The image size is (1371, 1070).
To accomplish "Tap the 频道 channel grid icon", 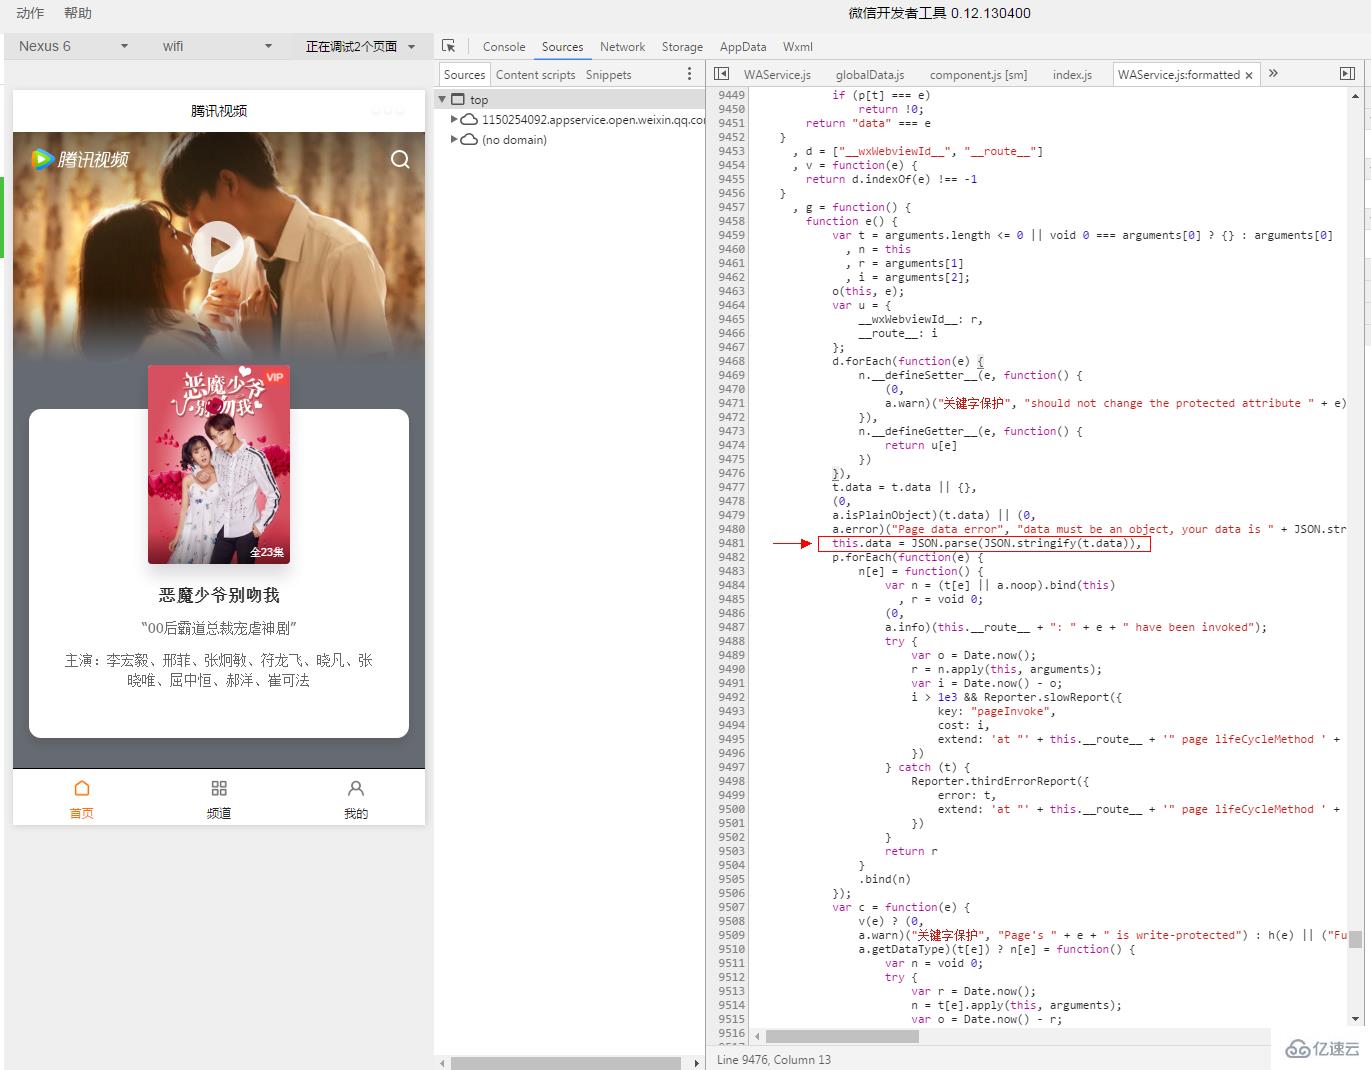I will pos(219,788).
